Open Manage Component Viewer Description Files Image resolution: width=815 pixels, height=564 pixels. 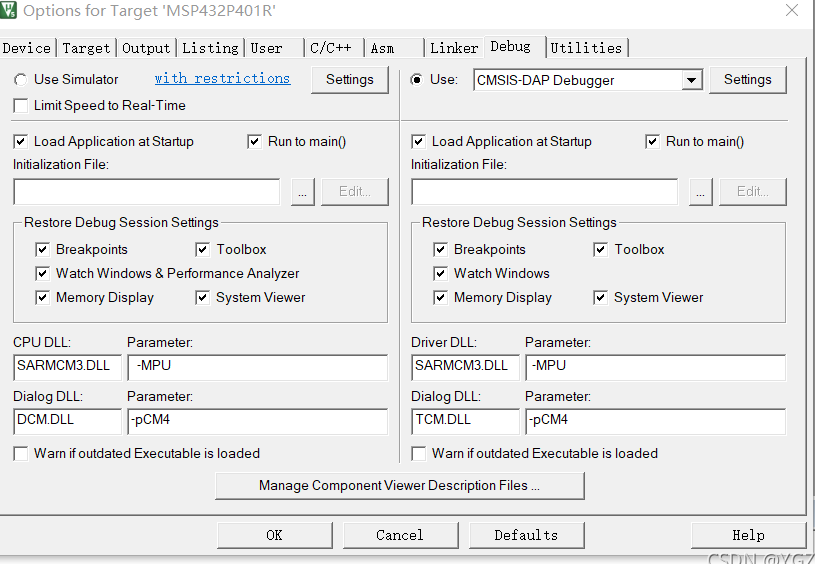(x=400, y=486)
